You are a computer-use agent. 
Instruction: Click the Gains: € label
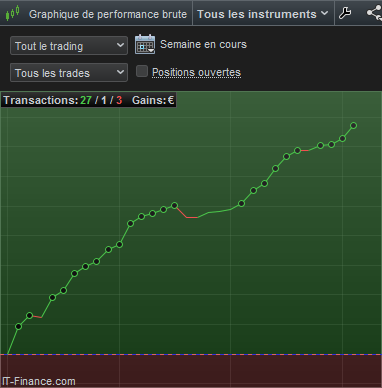pos(153,100)
